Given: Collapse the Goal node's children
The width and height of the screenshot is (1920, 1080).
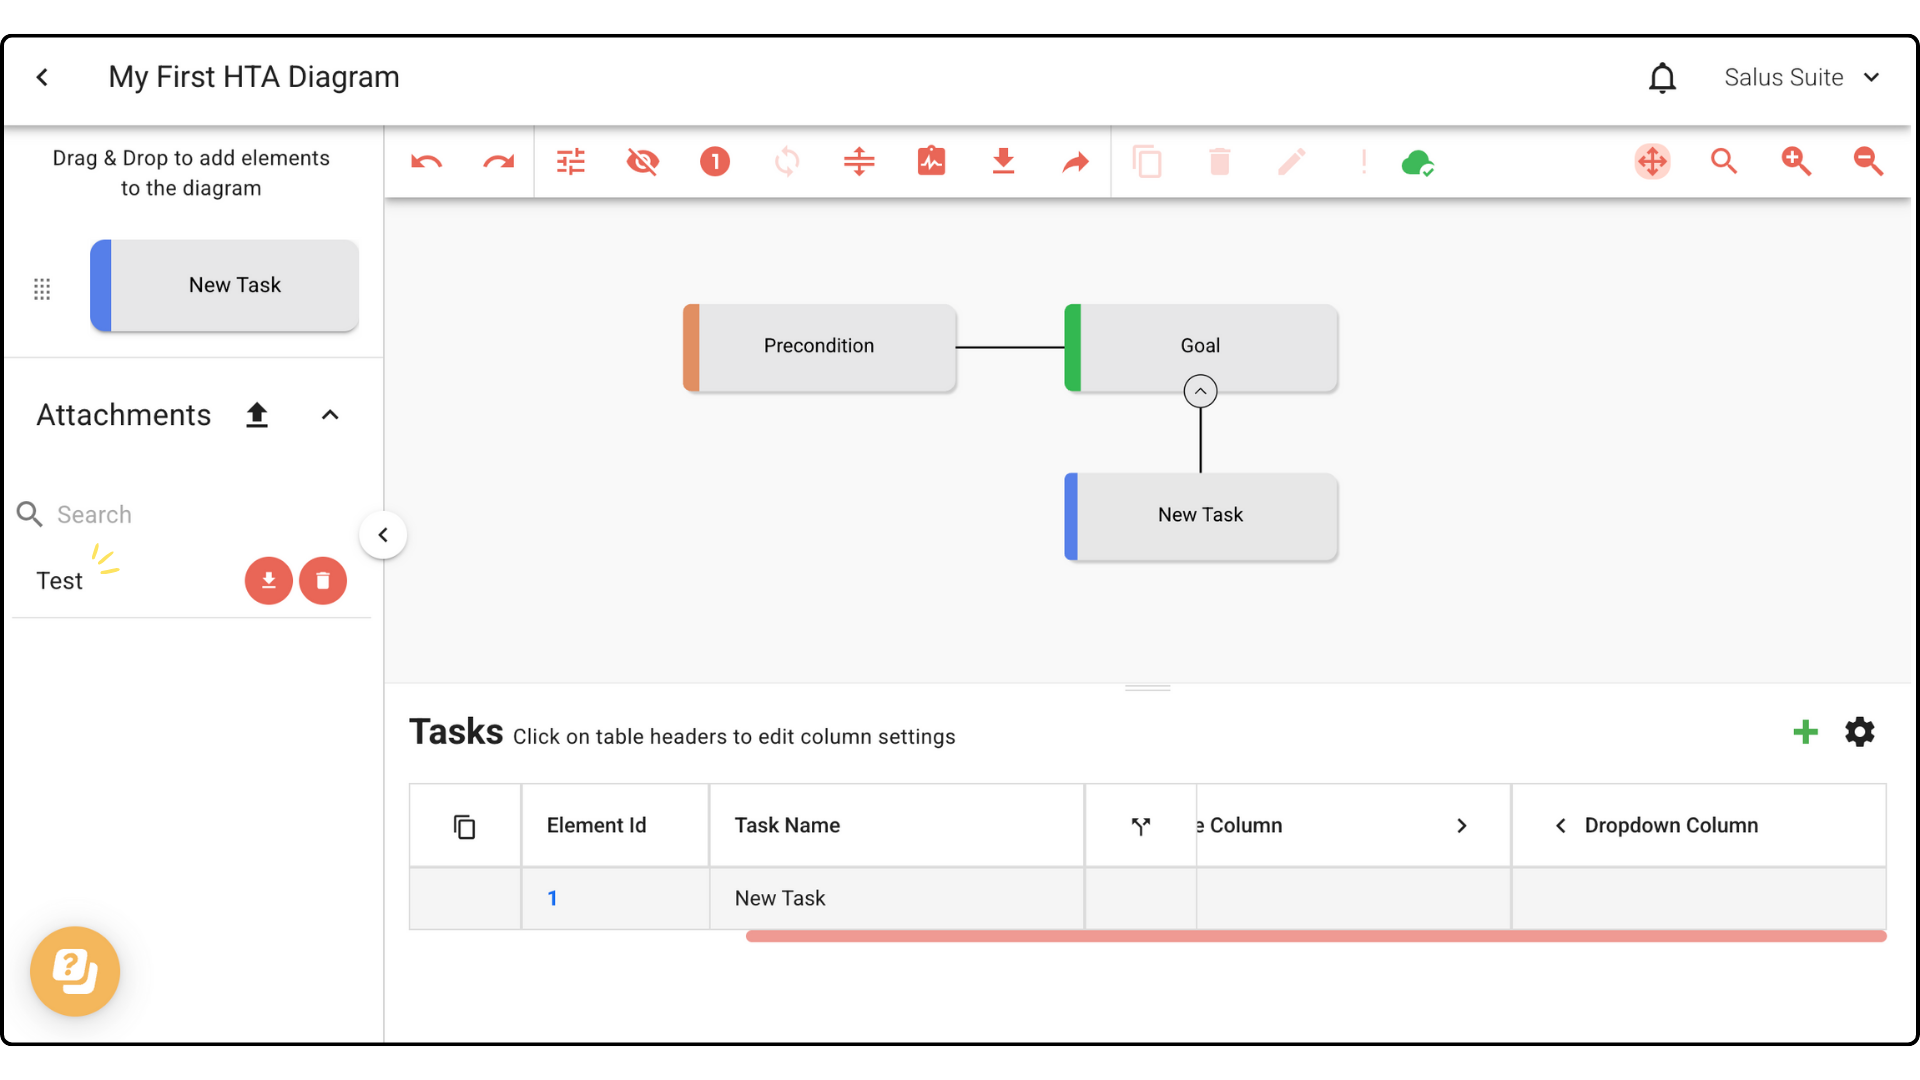Looking at the screenshot, I should [1200, 391].
